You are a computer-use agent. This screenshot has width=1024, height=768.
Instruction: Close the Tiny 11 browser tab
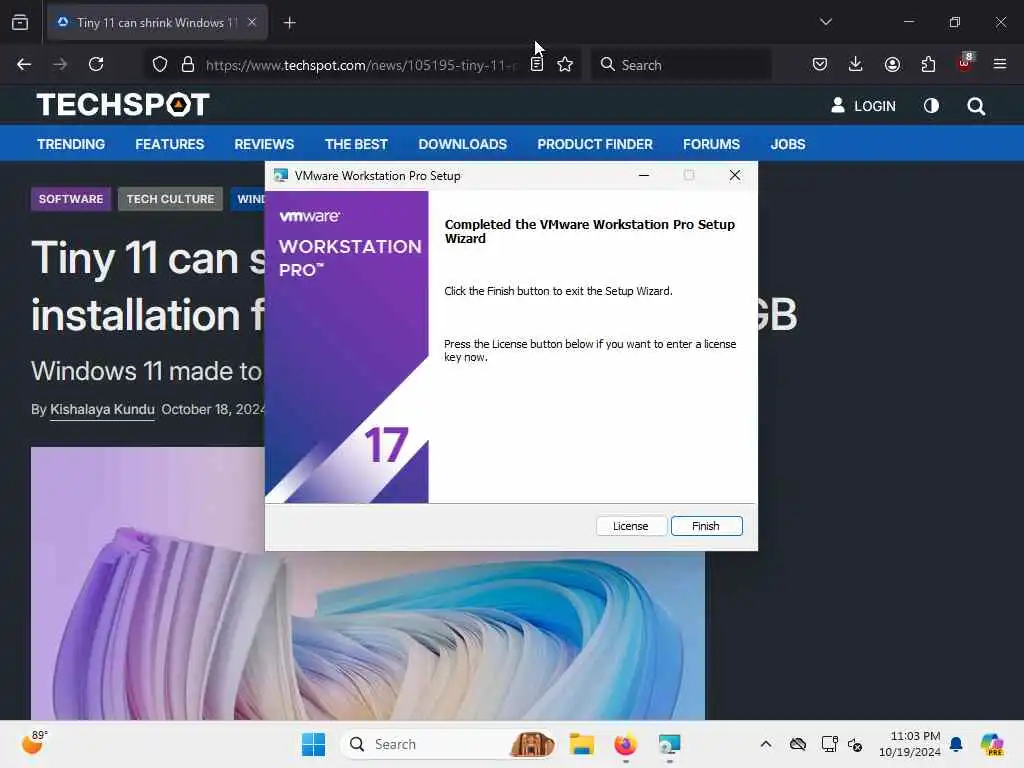[252, 22]
